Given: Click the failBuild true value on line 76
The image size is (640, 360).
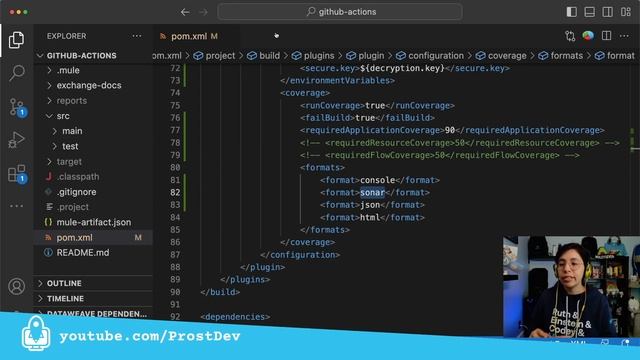Looking at the screenshot, I should (365, 118).
